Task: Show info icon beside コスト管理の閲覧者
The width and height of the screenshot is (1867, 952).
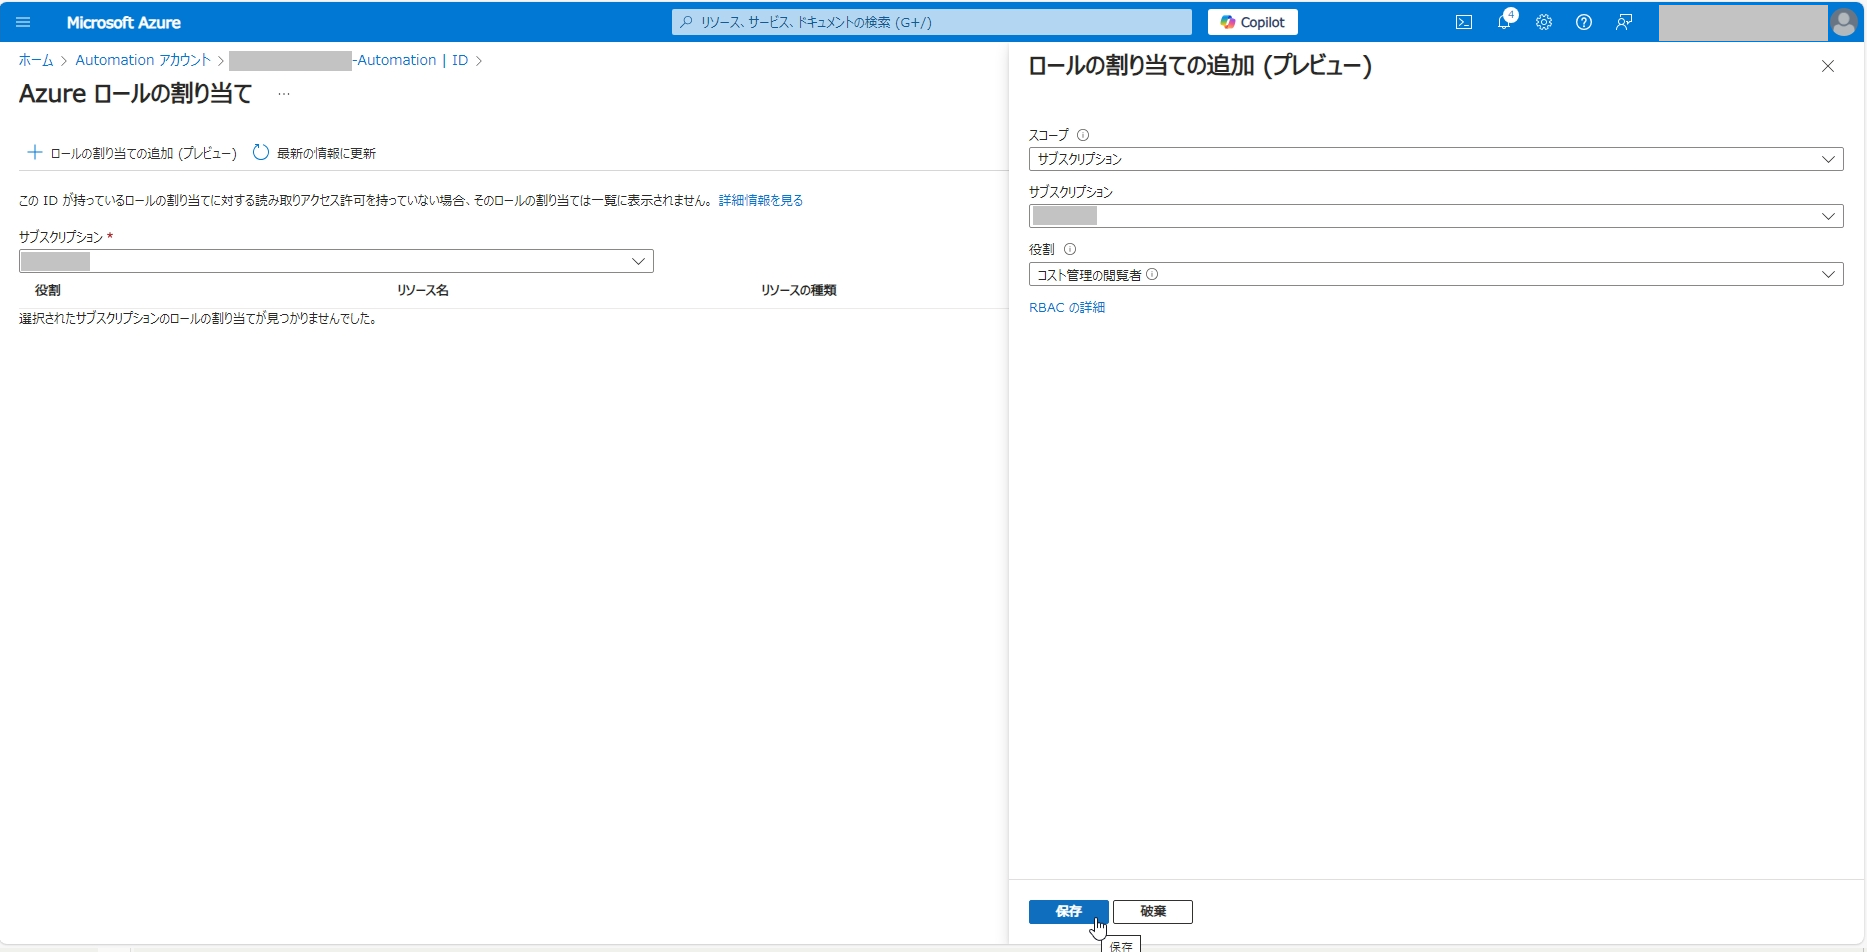Action: [1152, 274]
